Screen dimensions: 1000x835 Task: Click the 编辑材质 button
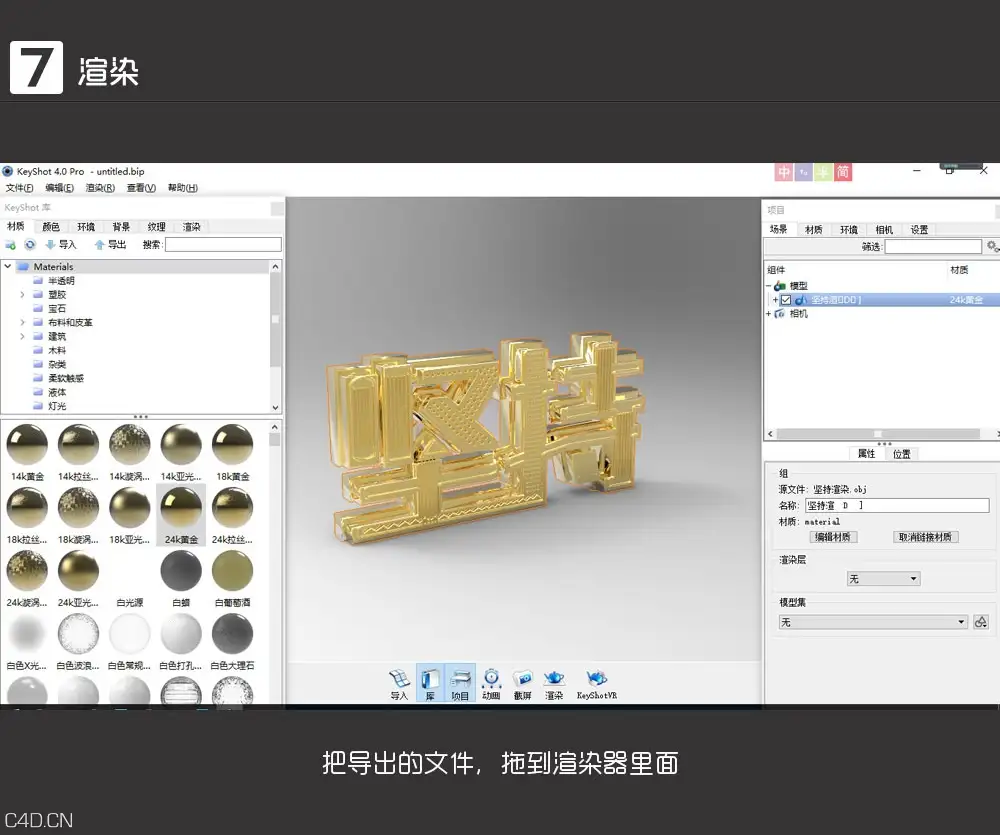coord(833,537)
